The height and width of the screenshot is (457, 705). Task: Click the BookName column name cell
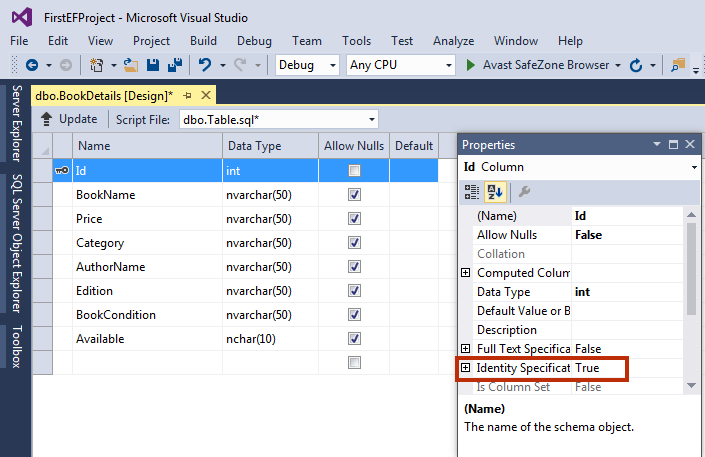click(147, 195)
